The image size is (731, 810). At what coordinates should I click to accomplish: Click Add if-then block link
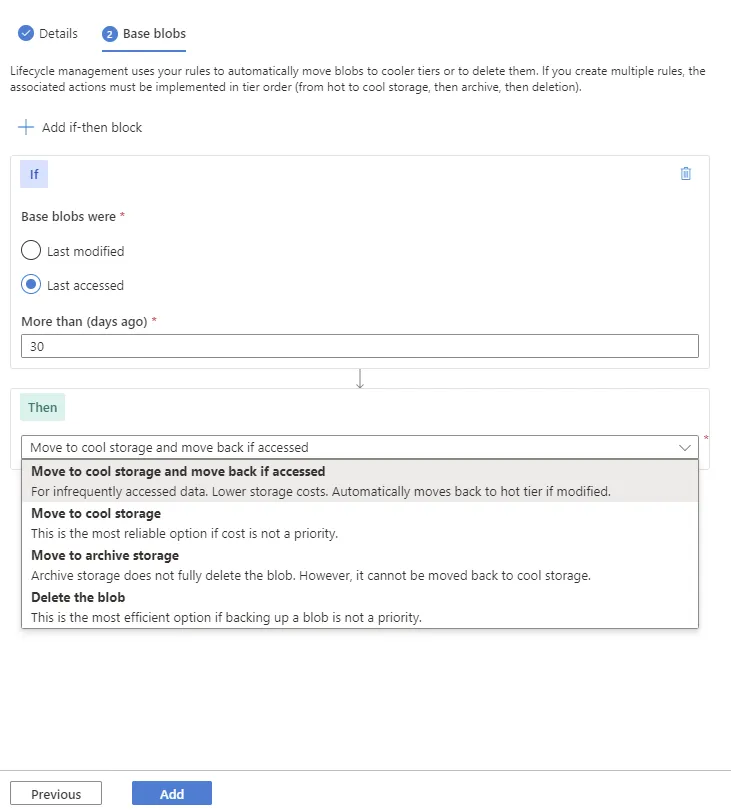92,127
